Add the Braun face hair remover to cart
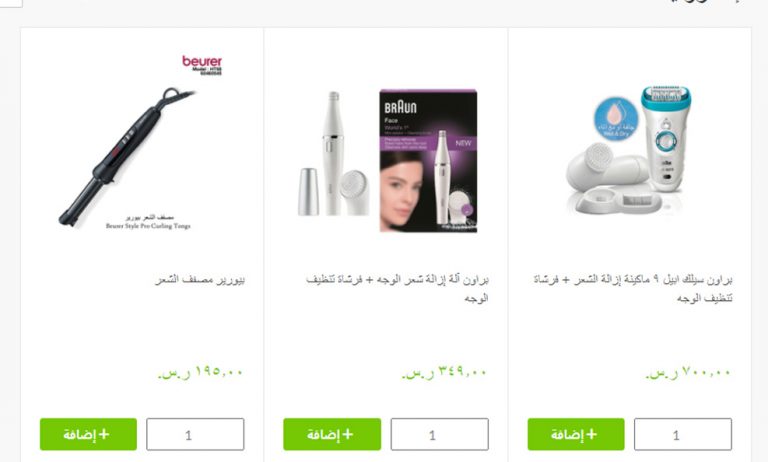768x462 pixels. [332, 434]
